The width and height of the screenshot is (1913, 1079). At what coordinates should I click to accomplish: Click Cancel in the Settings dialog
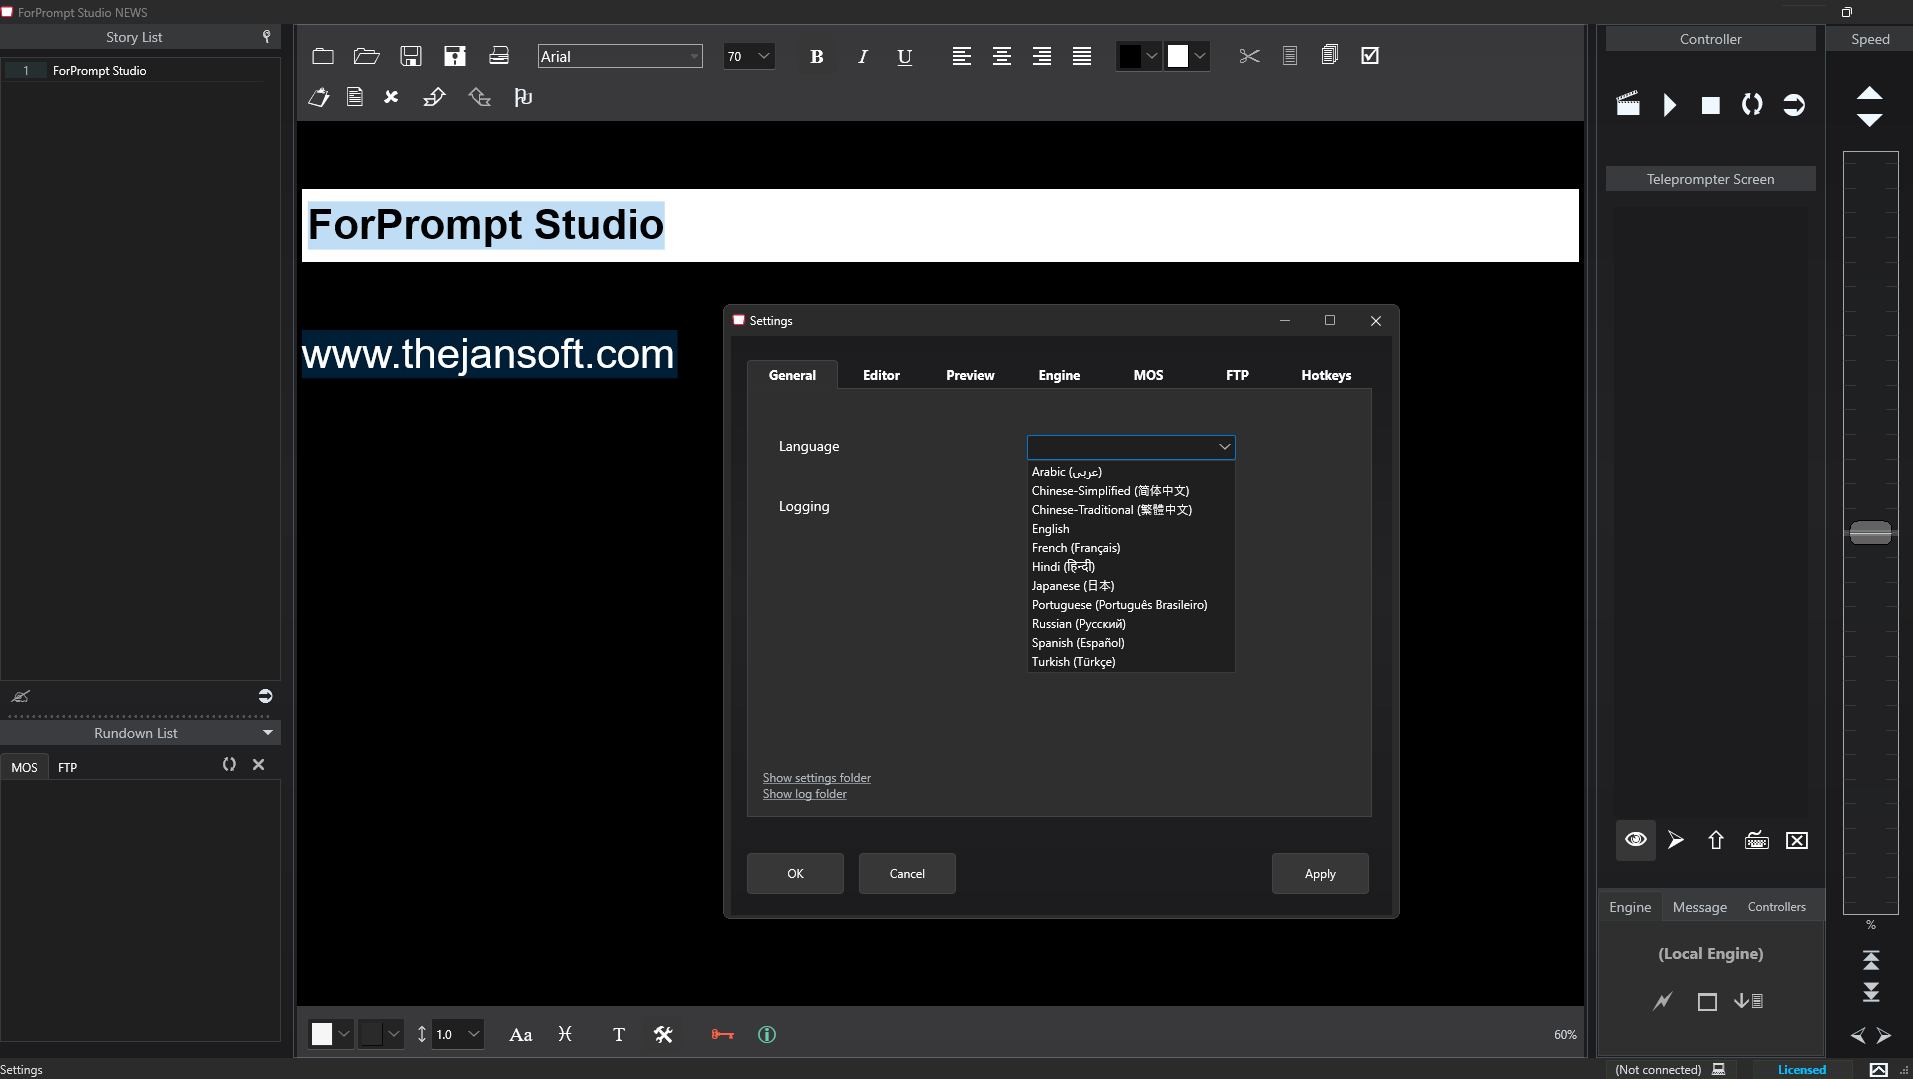(x=907, y=874)
